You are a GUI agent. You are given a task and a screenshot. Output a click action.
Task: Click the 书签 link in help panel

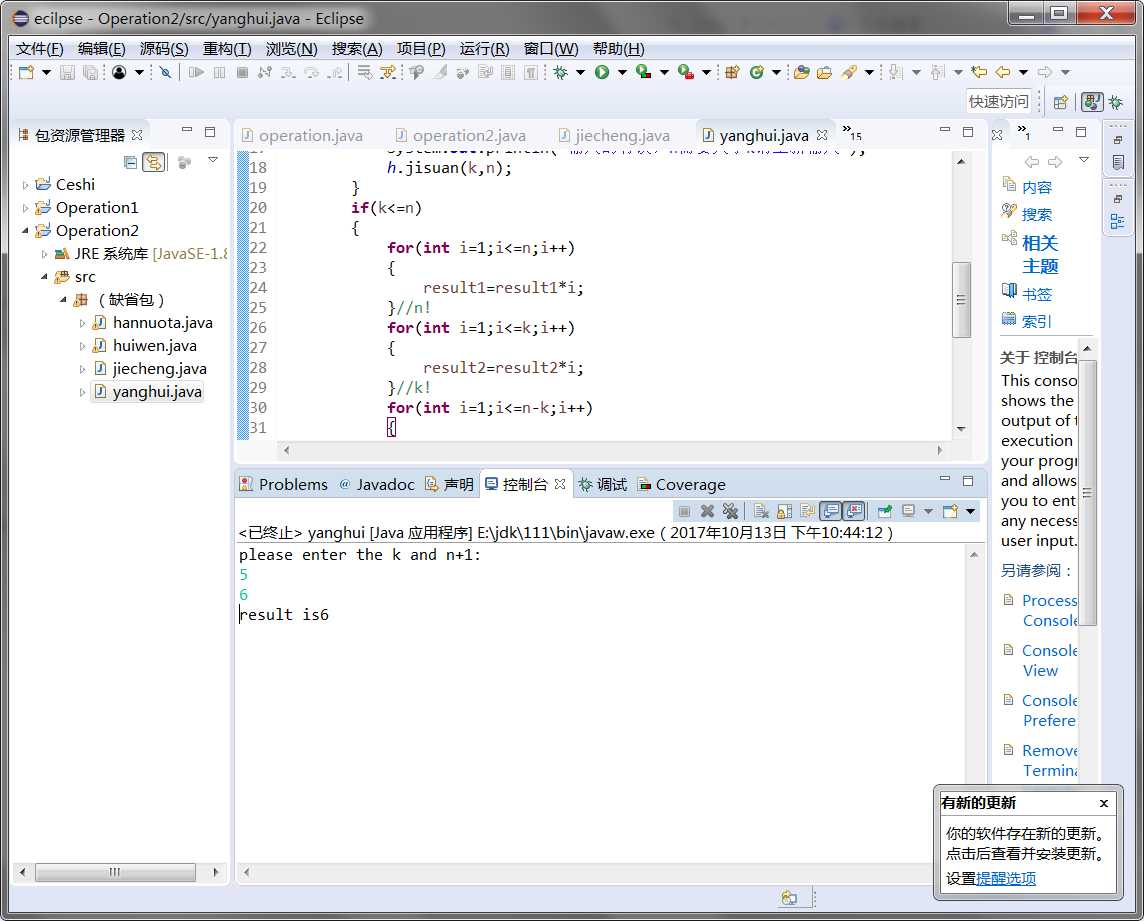[x=1036, y=295]
